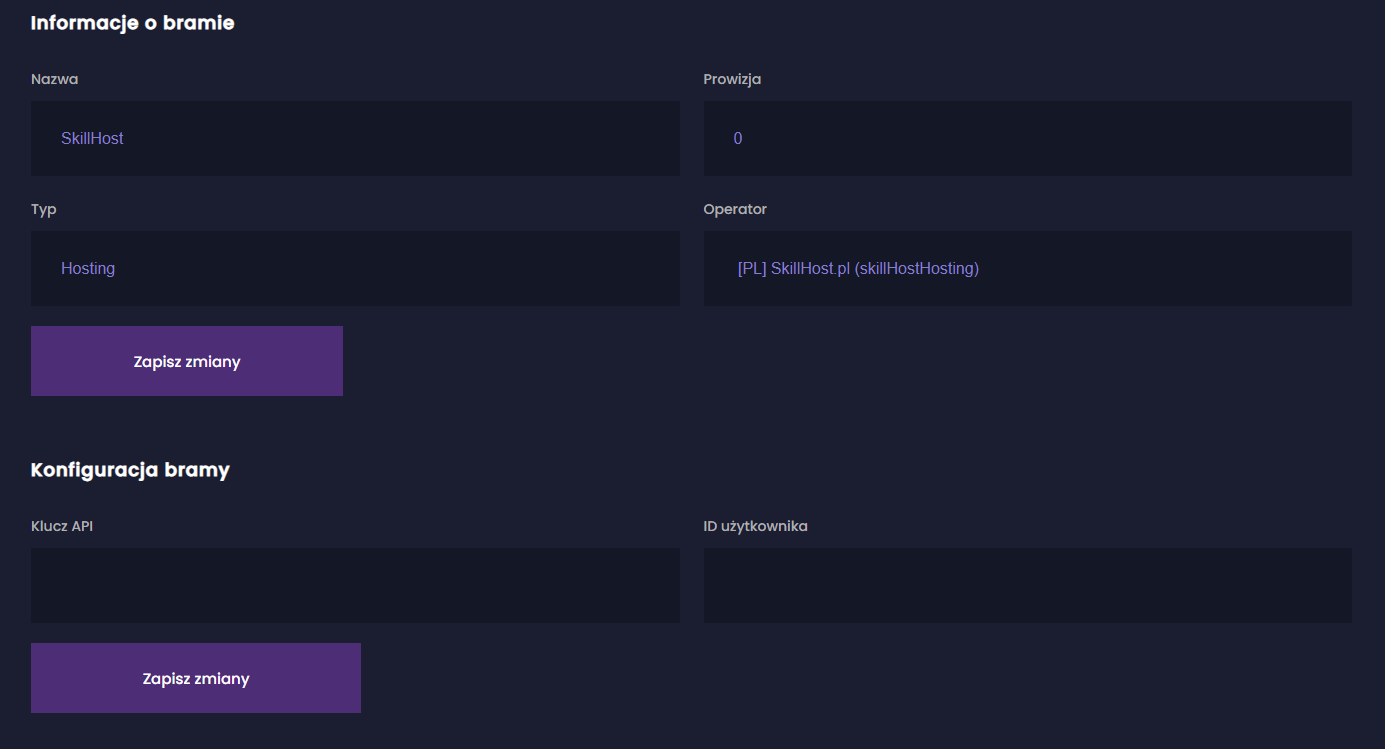
Task: Select the Typ label text
Action: (44, 209)
